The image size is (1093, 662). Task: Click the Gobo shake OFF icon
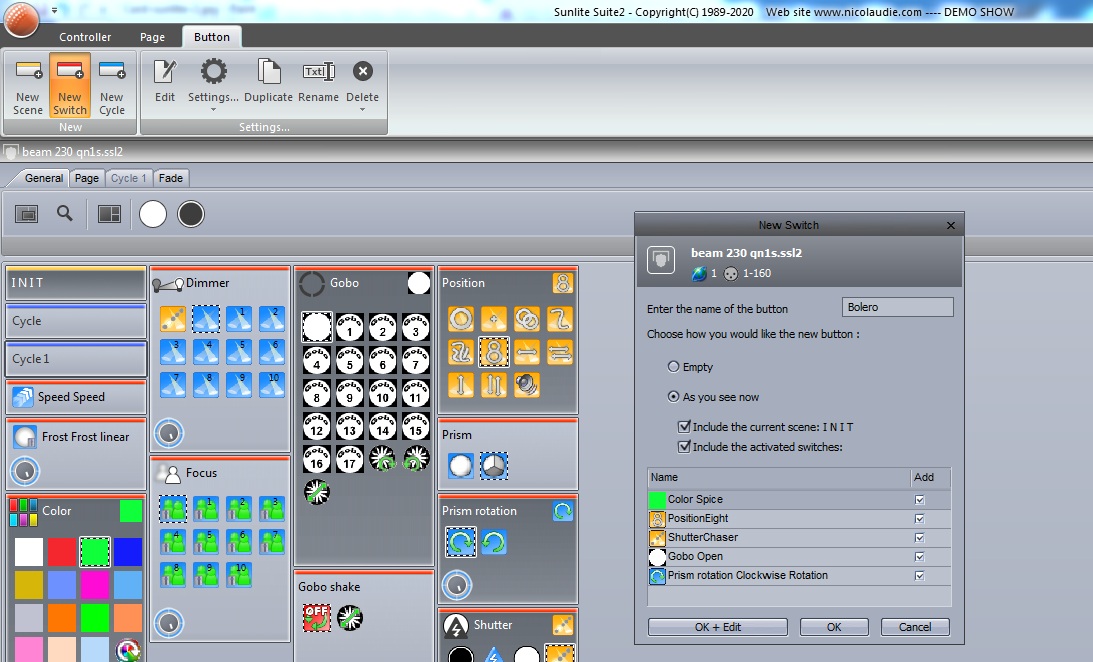[x=317, y=618]
